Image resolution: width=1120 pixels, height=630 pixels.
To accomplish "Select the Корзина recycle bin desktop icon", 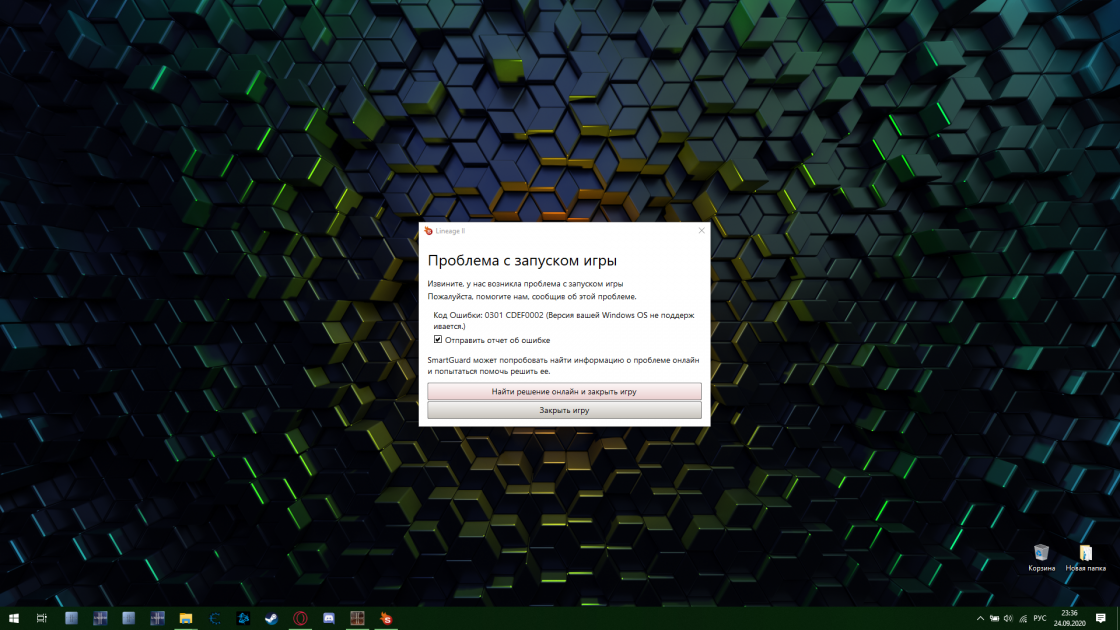I will pos(1041,557).
